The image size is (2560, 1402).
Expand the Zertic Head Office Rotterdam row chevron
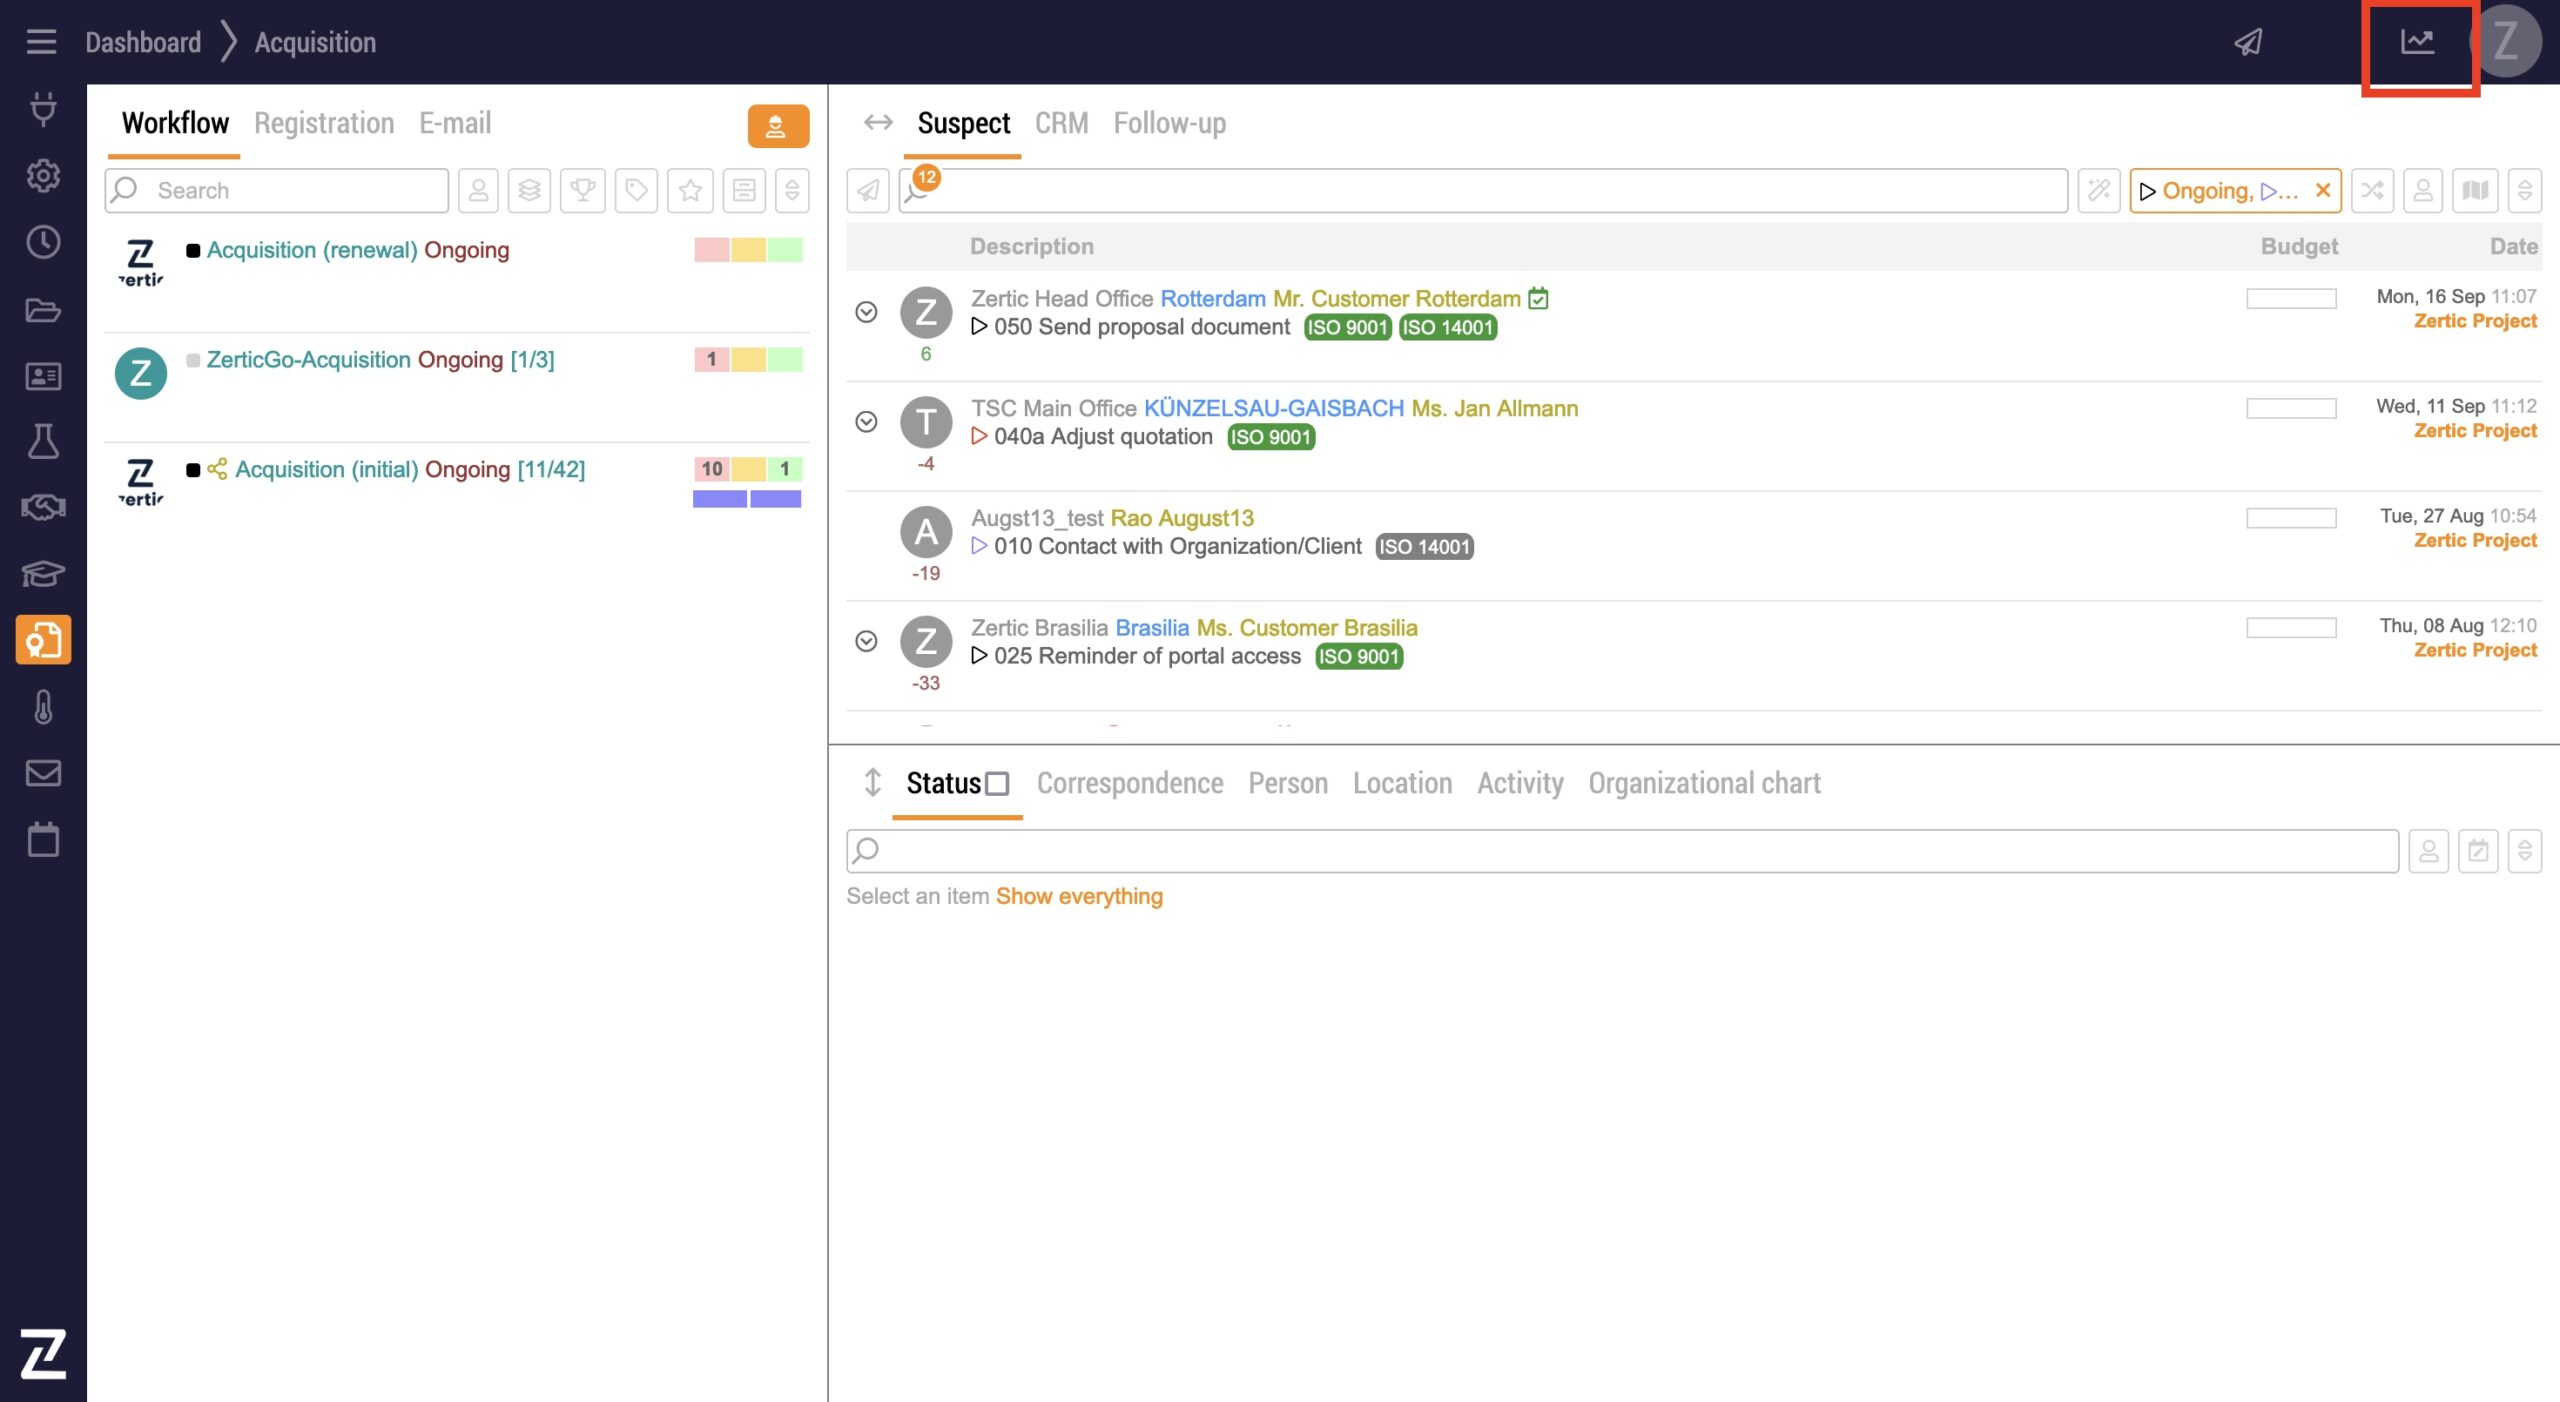click(866, 312)
